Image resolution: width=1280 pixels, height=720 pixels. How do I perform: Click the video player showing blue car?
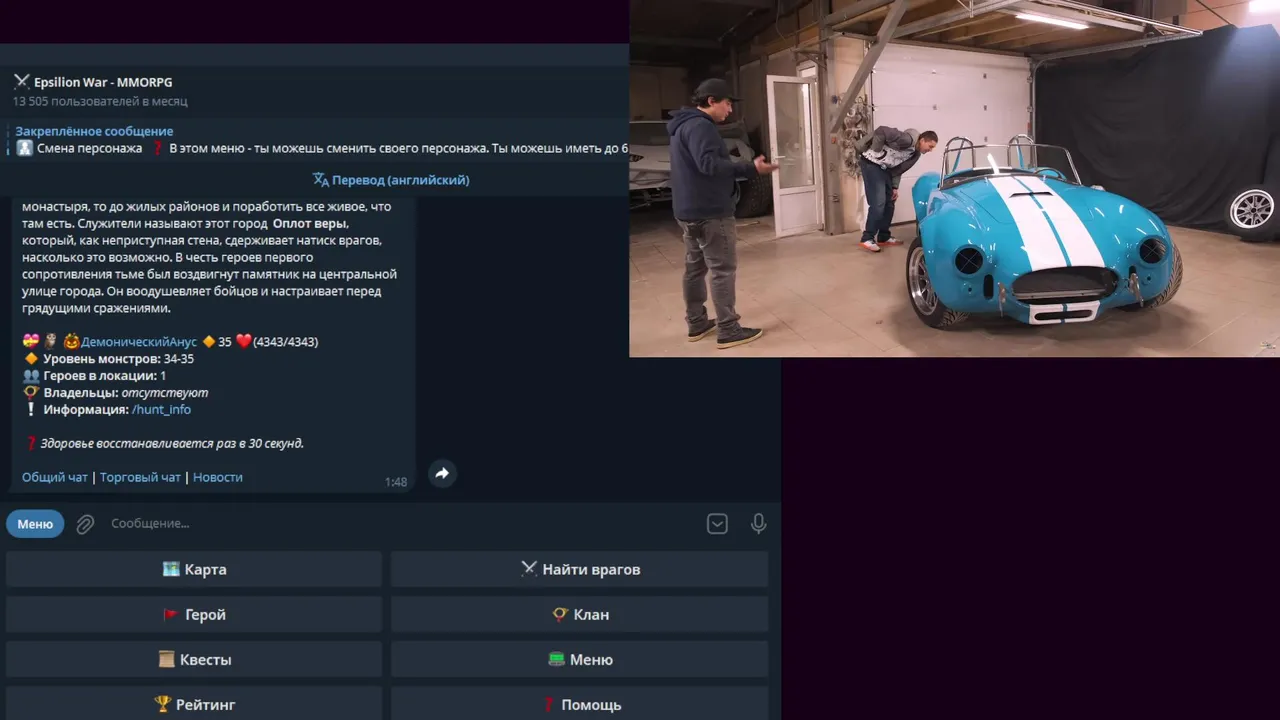click(954, 178)
